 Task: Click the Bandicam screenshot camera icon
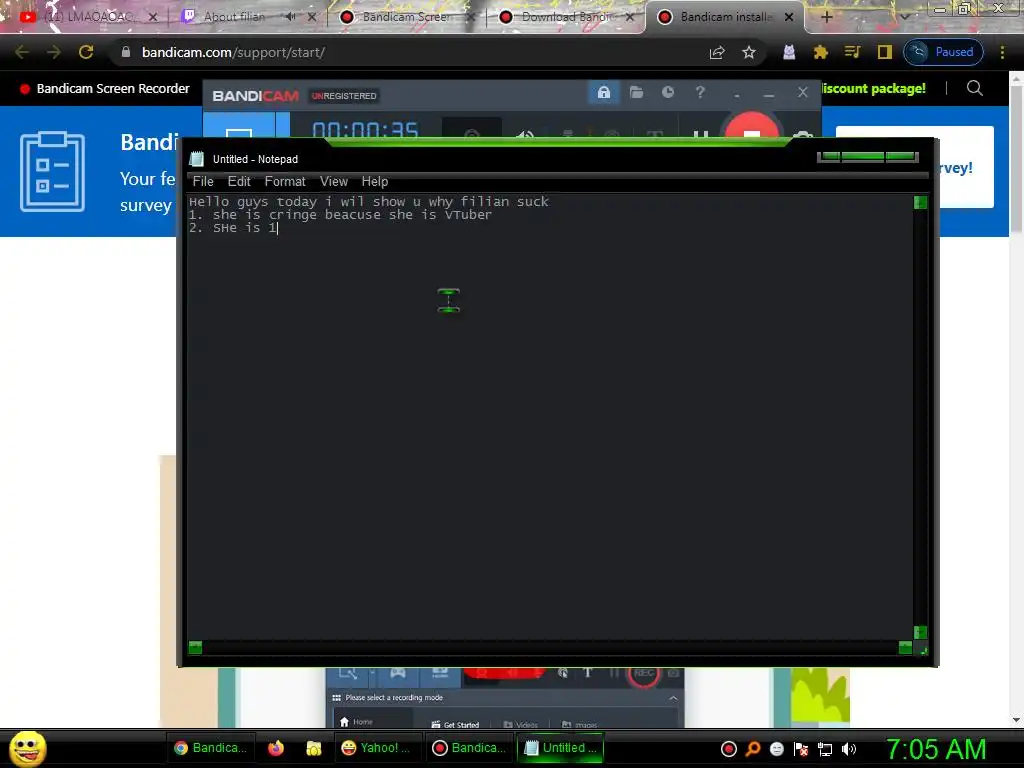click(x=803, y=134)
